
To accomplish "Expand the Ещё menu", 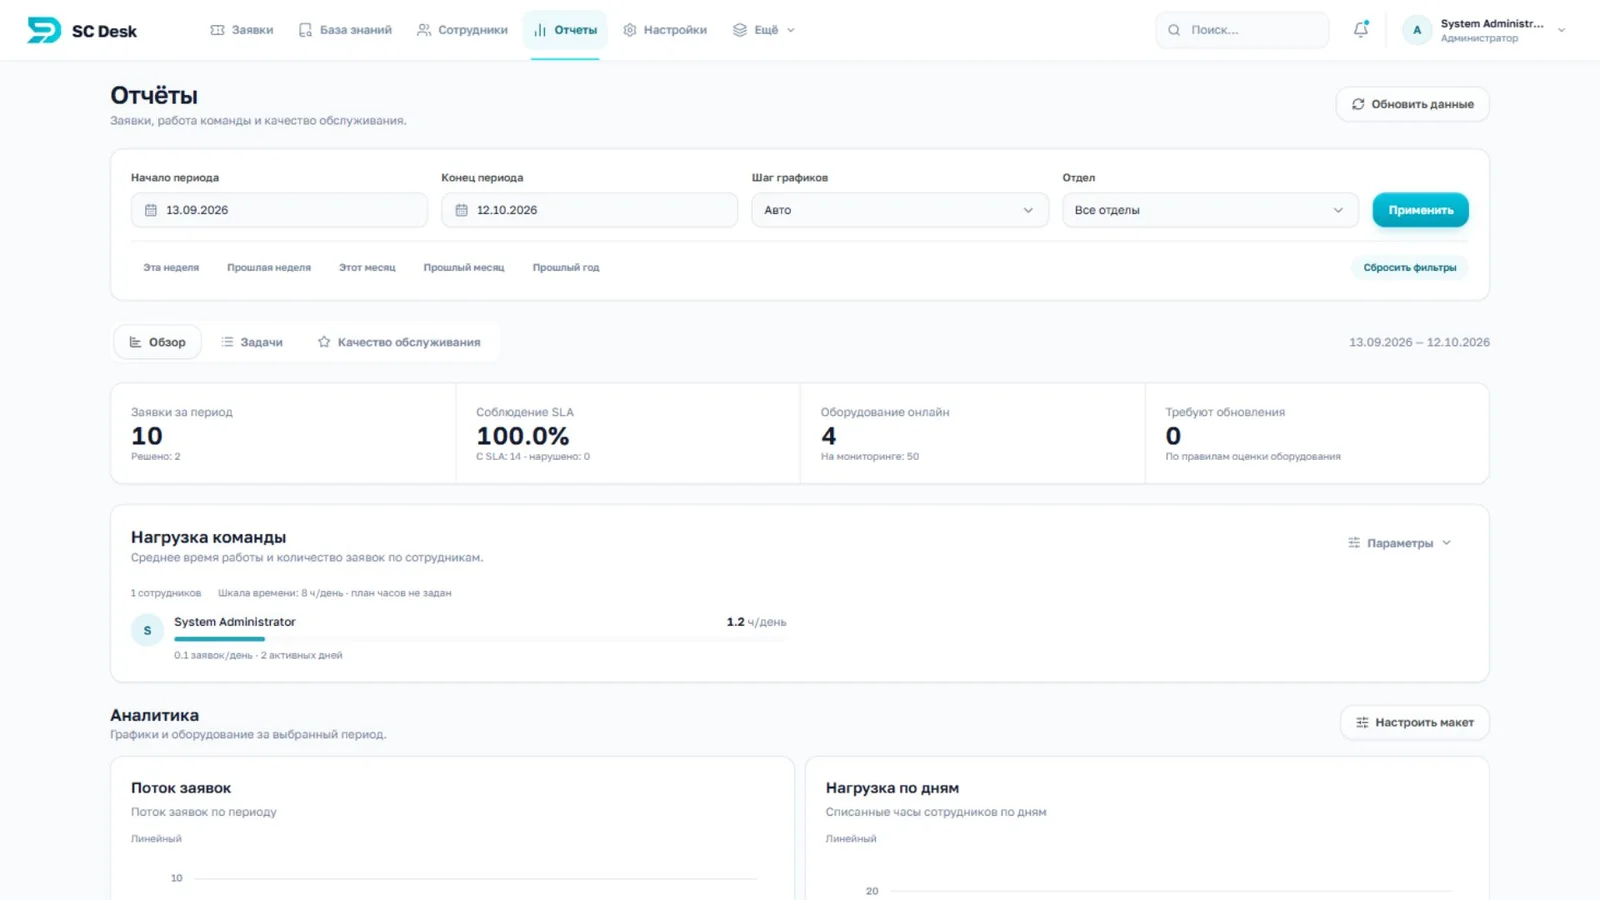I will pos(764,30).
